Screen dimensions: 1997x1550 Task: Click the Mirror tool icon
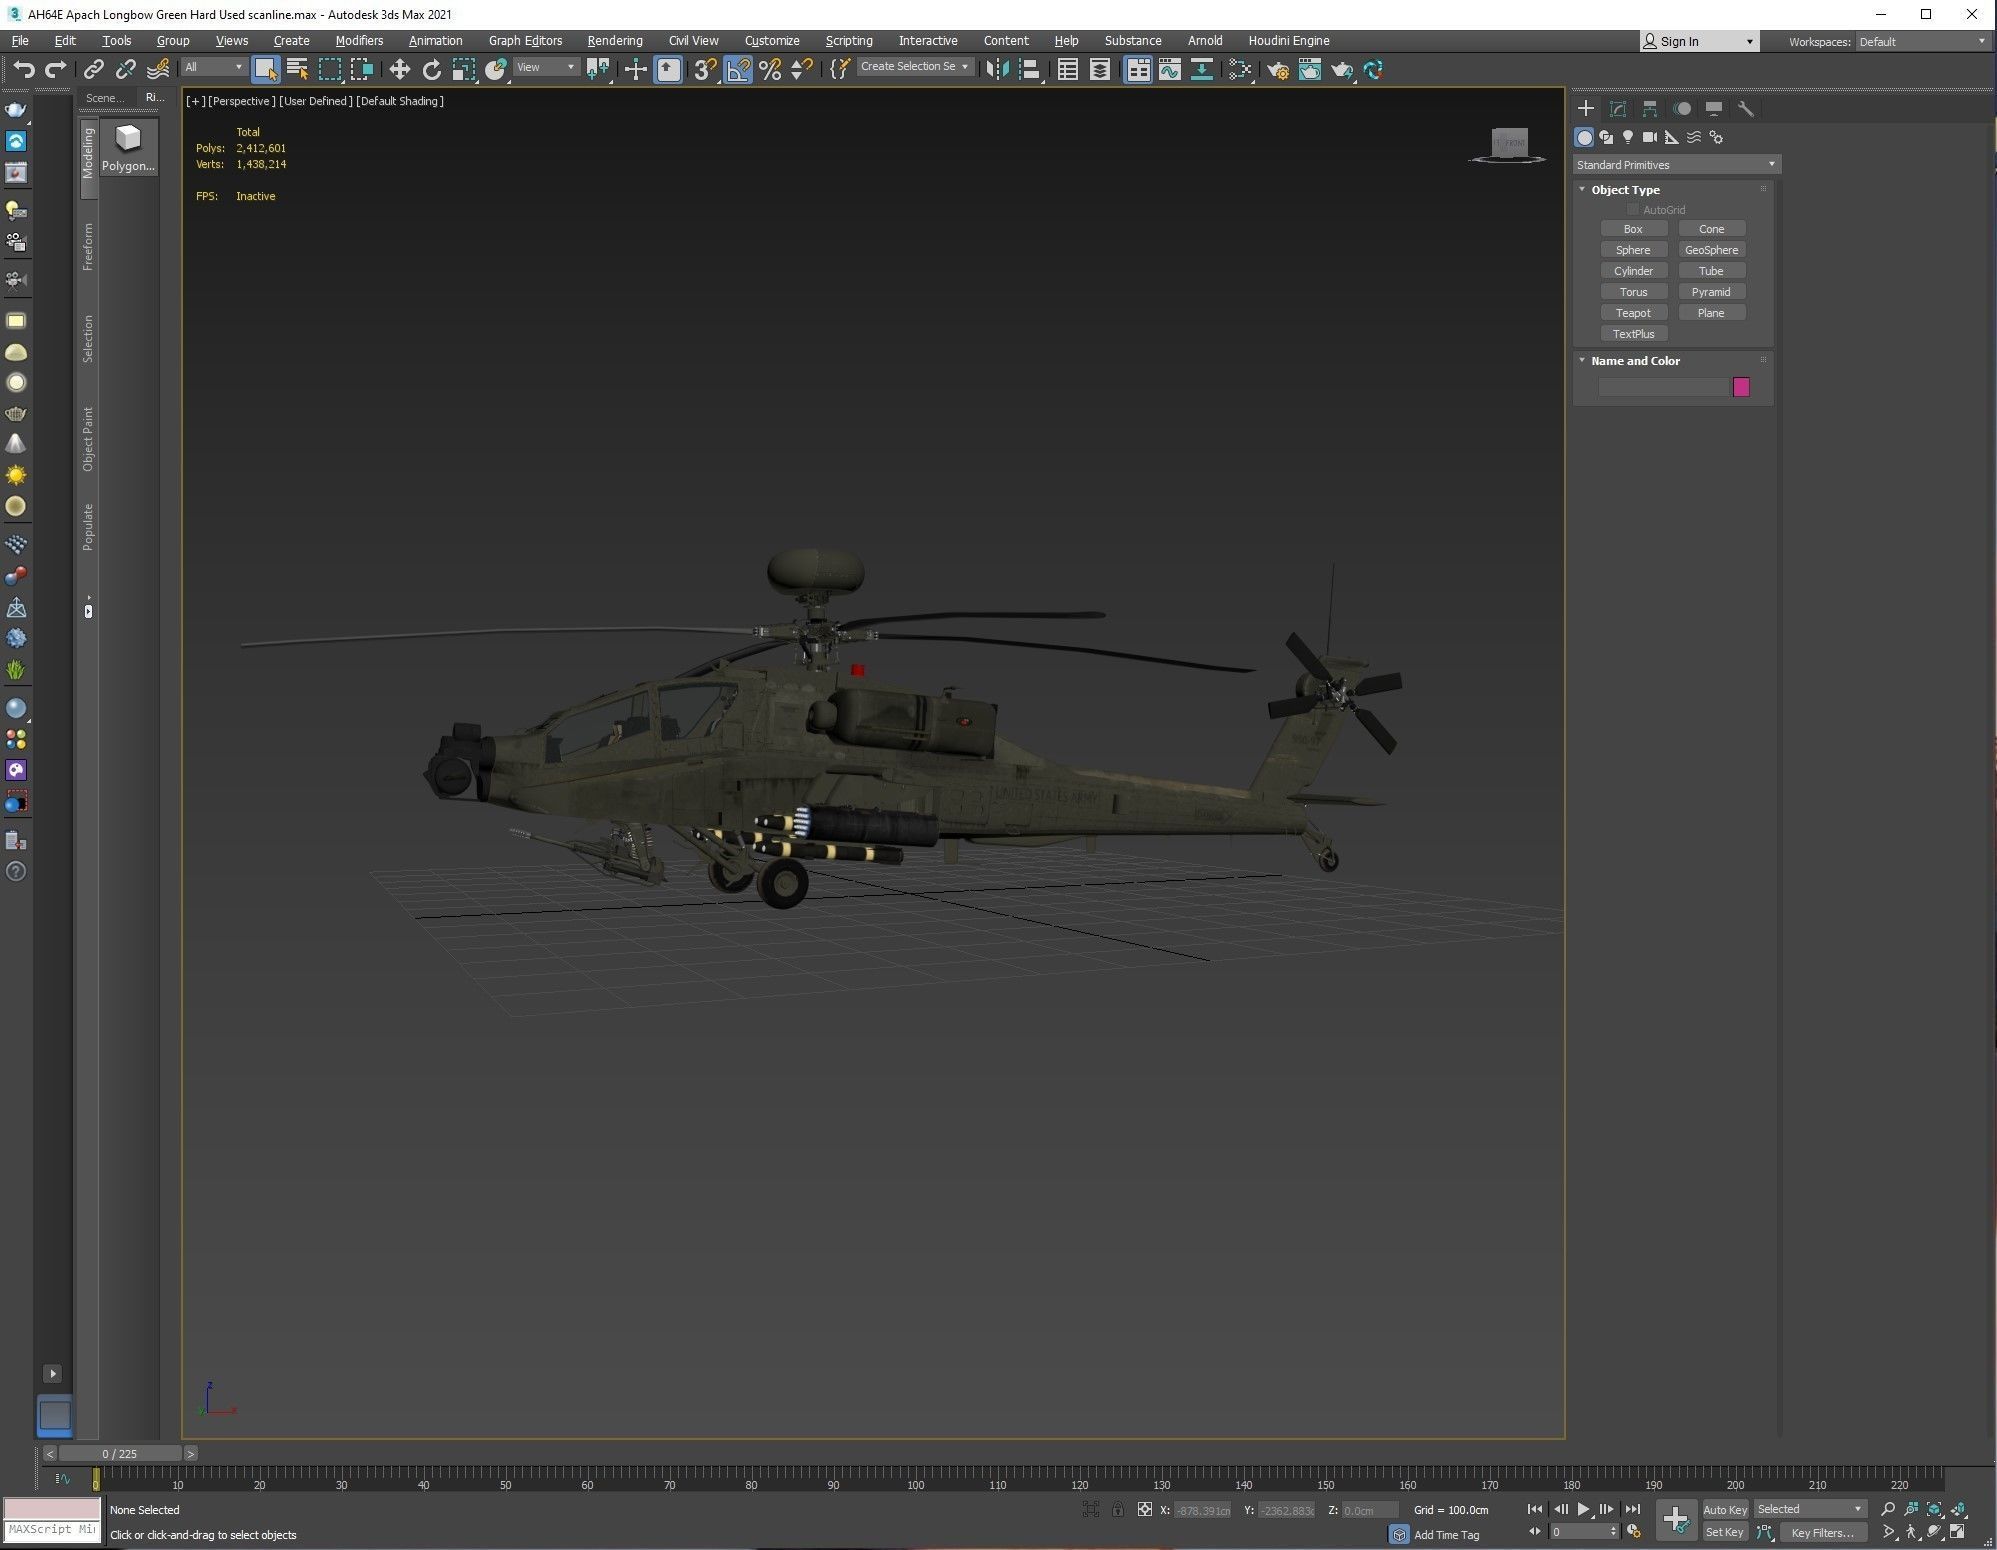click(997, 69)
